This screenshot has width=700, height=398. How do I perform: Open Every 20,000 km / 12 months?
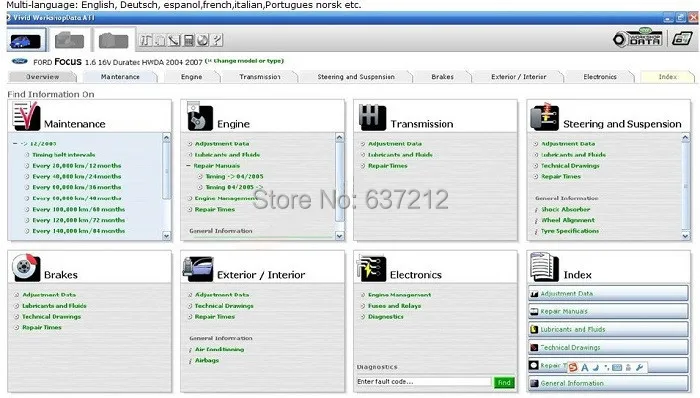(76, 166)
